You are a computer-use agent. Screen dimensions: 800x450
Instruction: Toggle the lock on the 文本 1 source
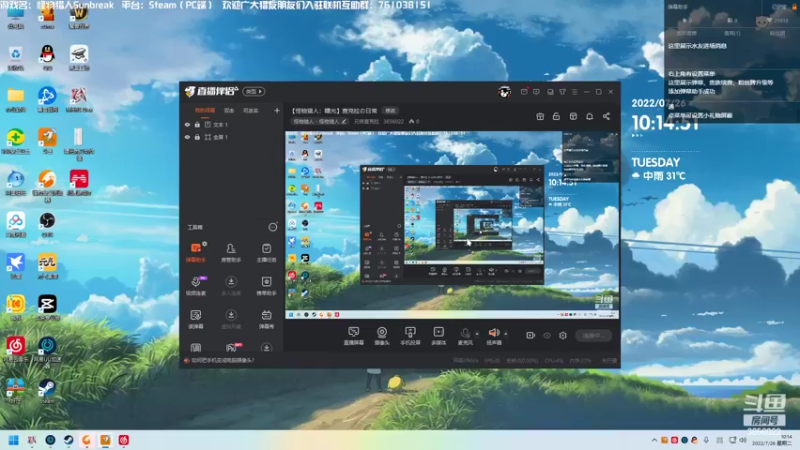tap(197, 124)
